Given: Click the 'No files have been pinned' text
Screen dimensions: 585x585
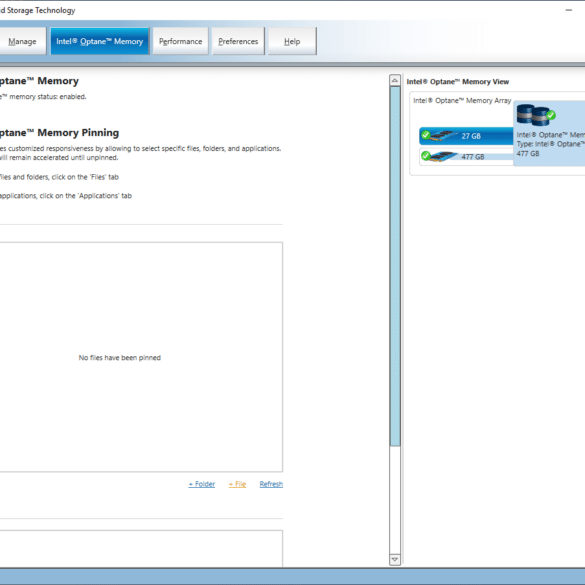Looking at the screenshot, I should (x=120, y=358).
